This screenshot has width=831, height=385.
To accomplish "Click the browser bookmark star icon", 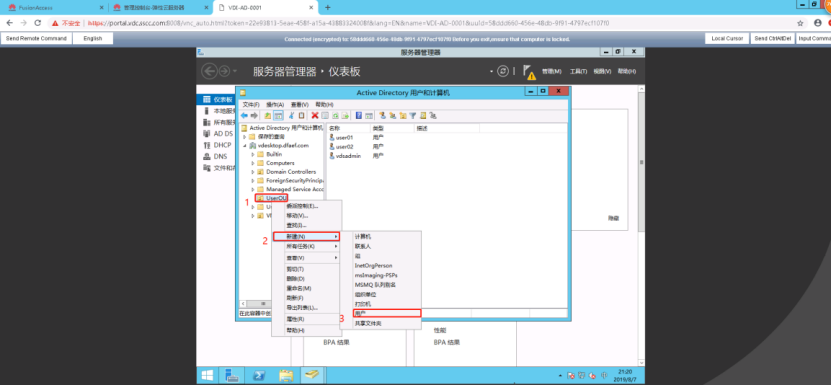I will click(800, 23).
